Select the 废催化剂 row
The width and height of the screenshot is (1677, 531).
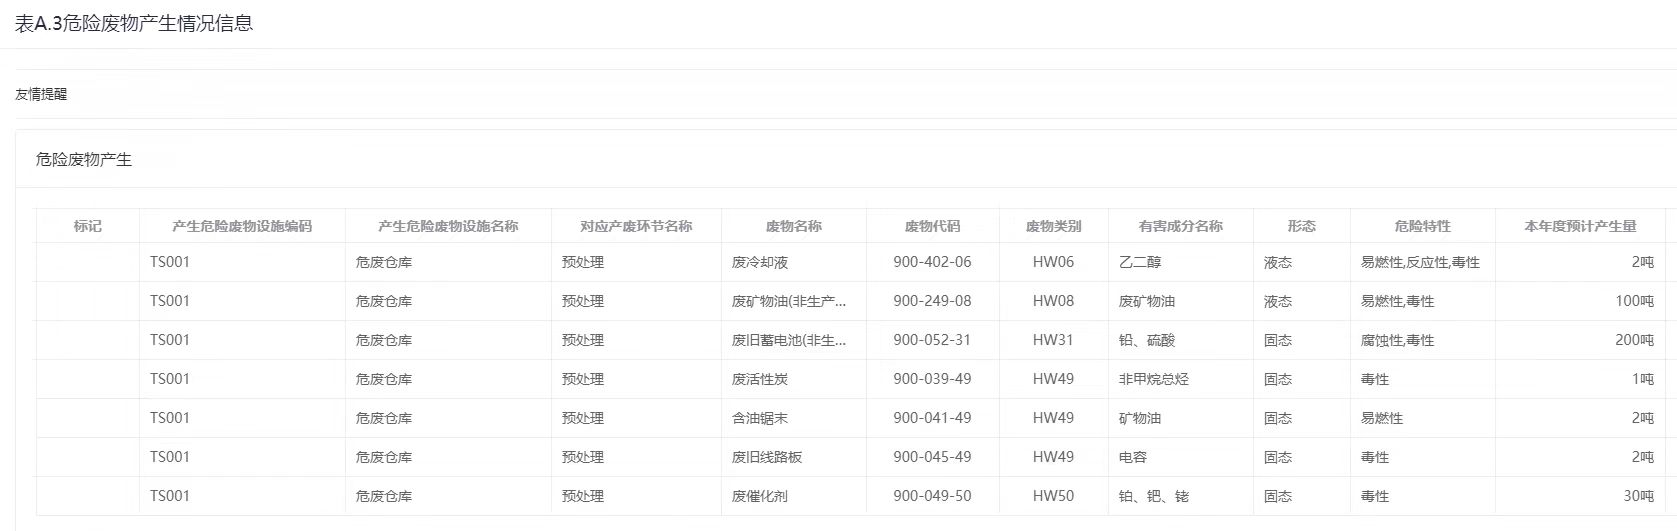pos(760,496)
